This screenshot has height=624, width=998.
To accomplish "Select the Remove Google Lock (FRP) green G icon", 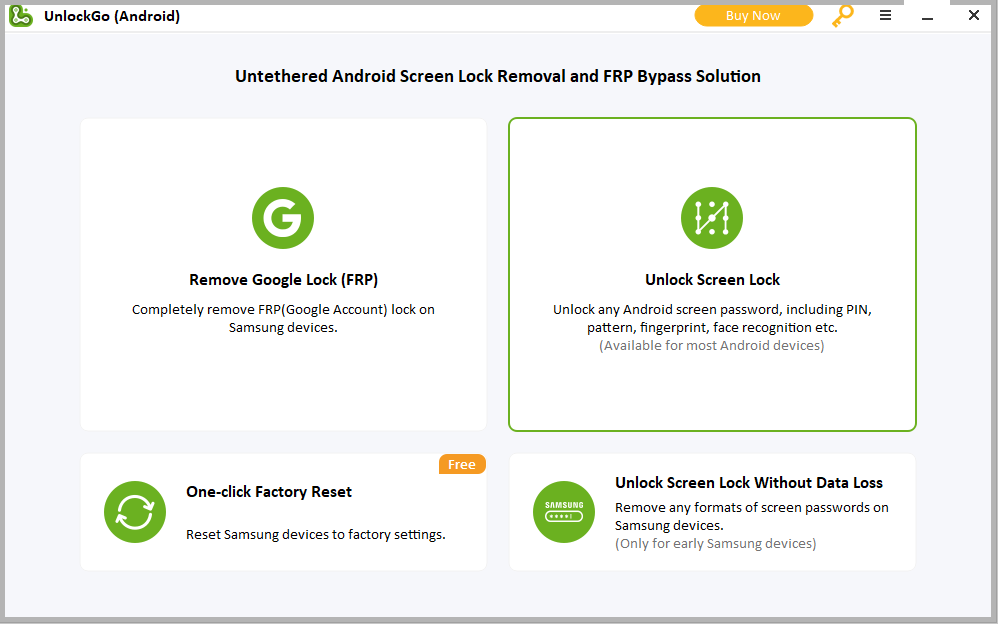I will [283, 217].
